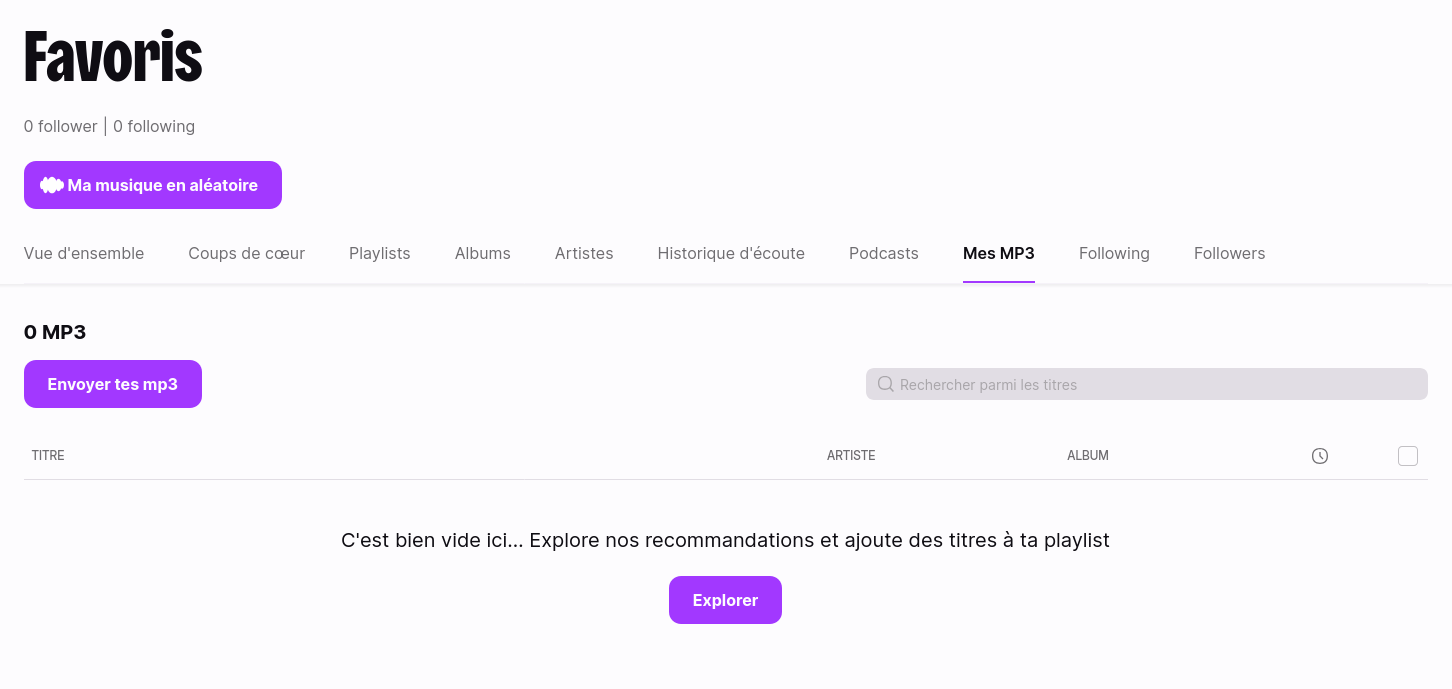The image size is (1452, 689).
Task: Go to the Playlists tab
Action: point(379,253)
